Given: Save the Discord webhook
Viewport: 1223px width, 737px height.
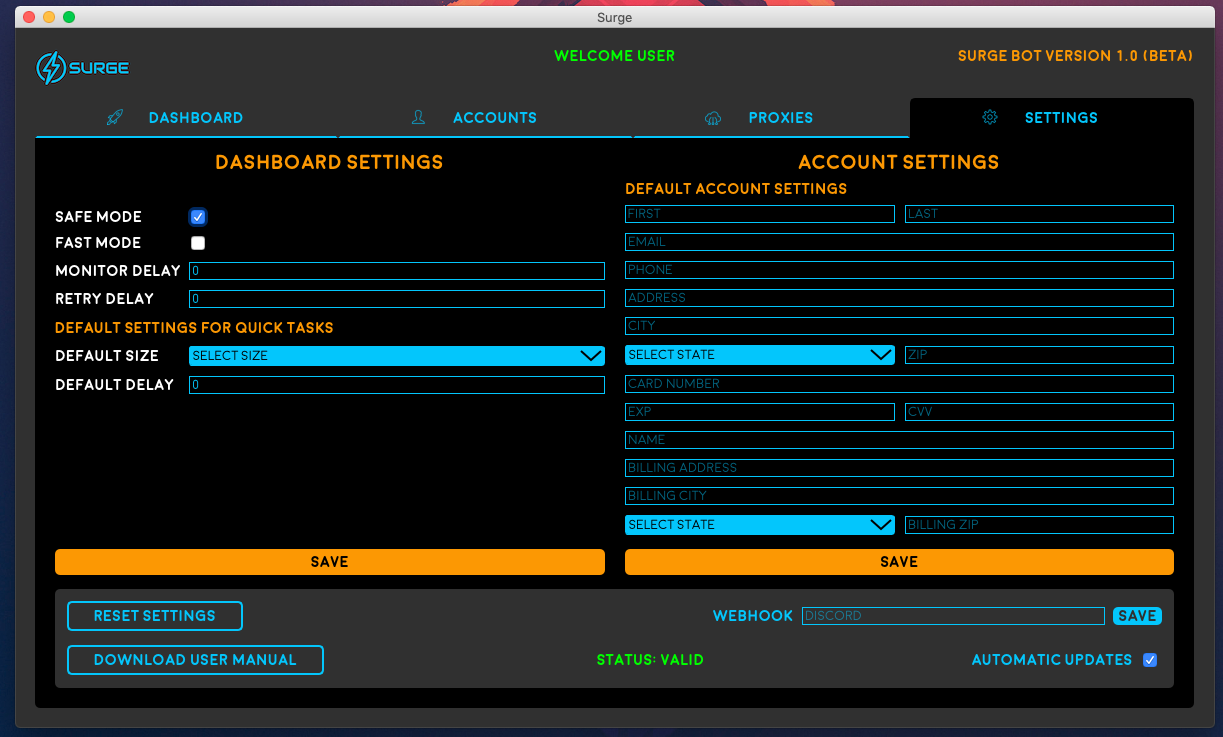Looking at the screenshot, I should click(1137, 616).
